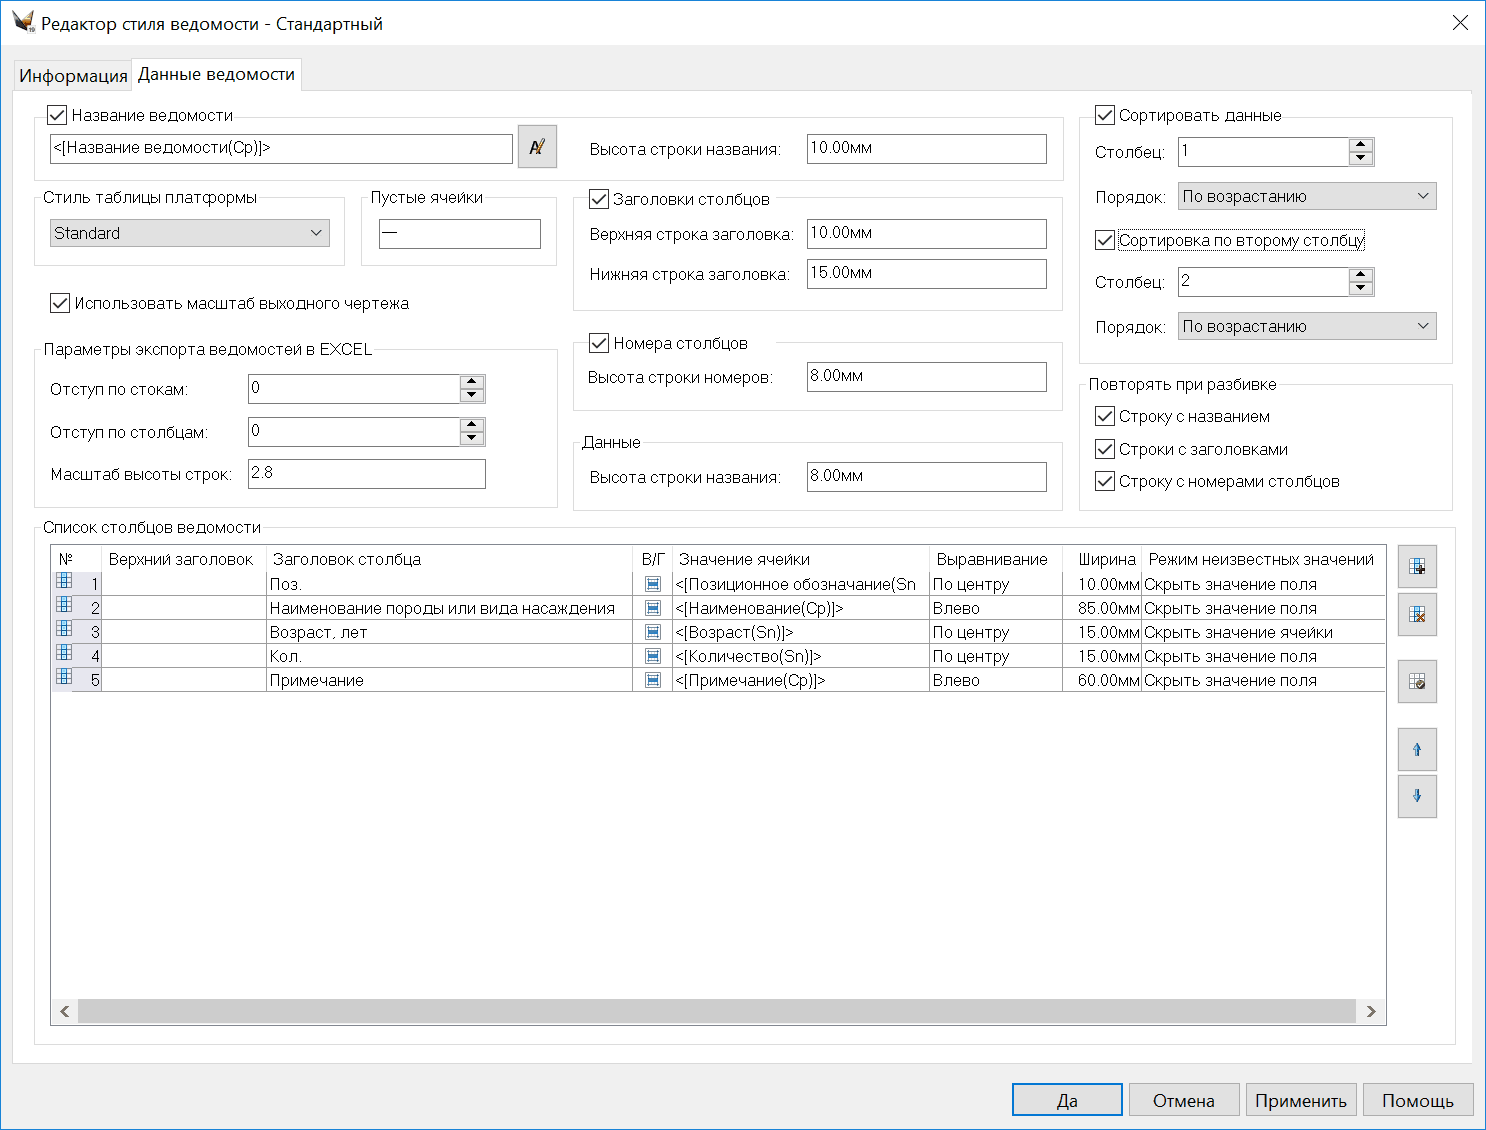The image size is (1486, 1130).
Task: Click the В/Г icon for Примечание row
Action: [653, 680]
